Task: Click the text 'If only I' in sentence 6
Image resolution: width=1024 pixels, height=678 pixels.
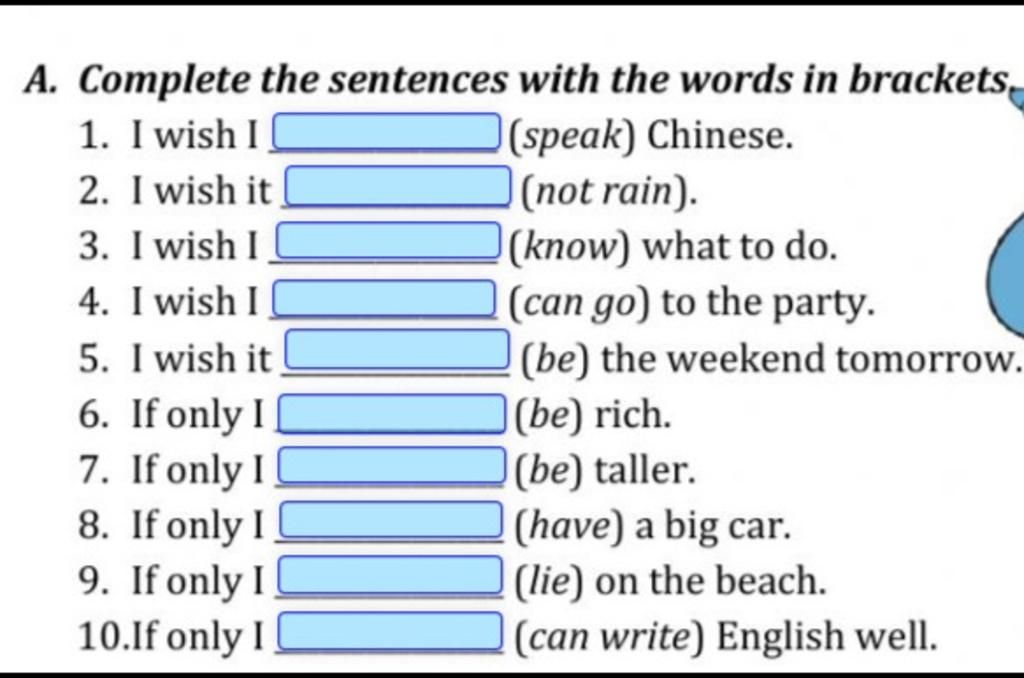Action: coord(198,415)
